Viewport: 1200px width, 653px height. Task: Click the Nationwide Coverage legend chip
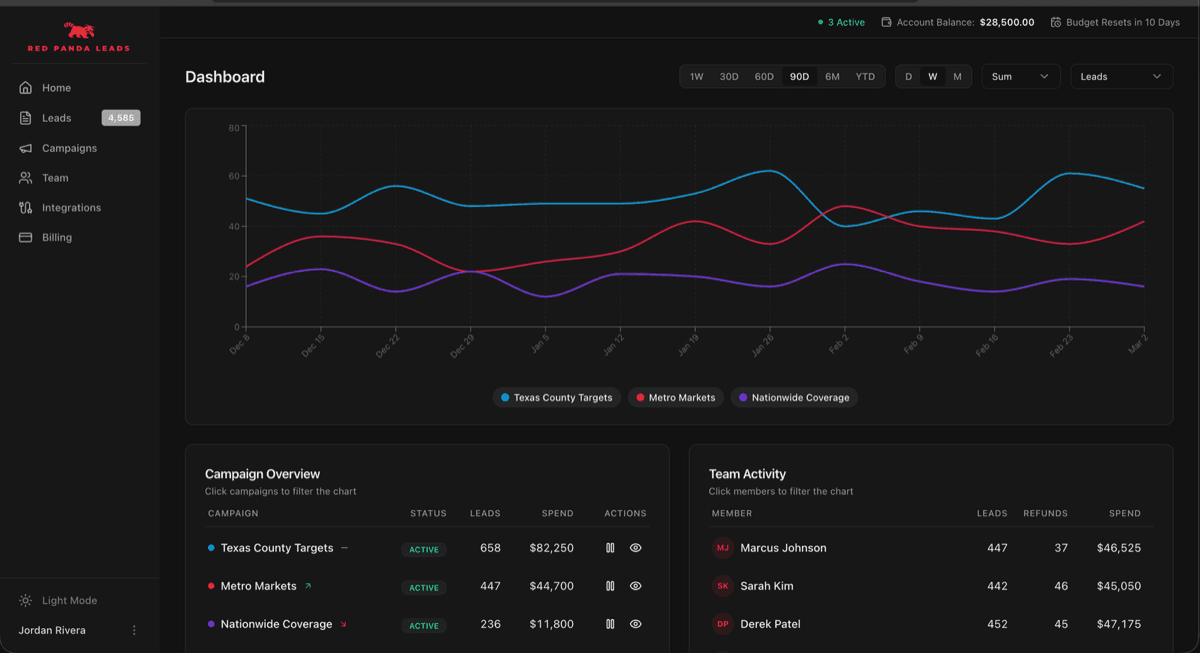[794, 397]
